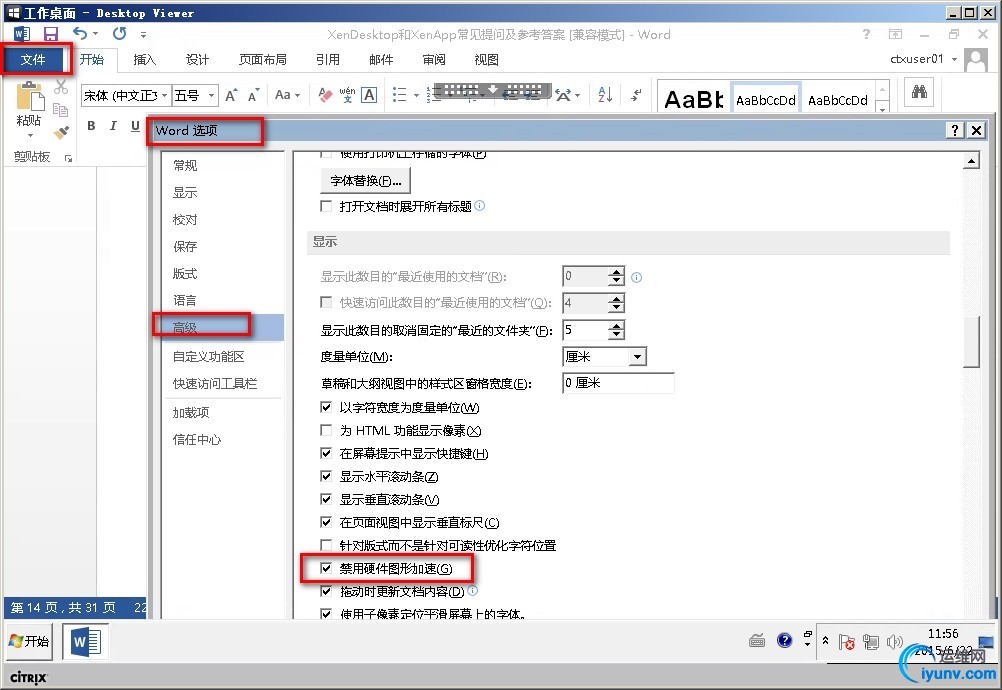The width and height of the screenshot is (1002, 690).
Task: Open the font name 宋体 dropdown
Action: (164, 95)
